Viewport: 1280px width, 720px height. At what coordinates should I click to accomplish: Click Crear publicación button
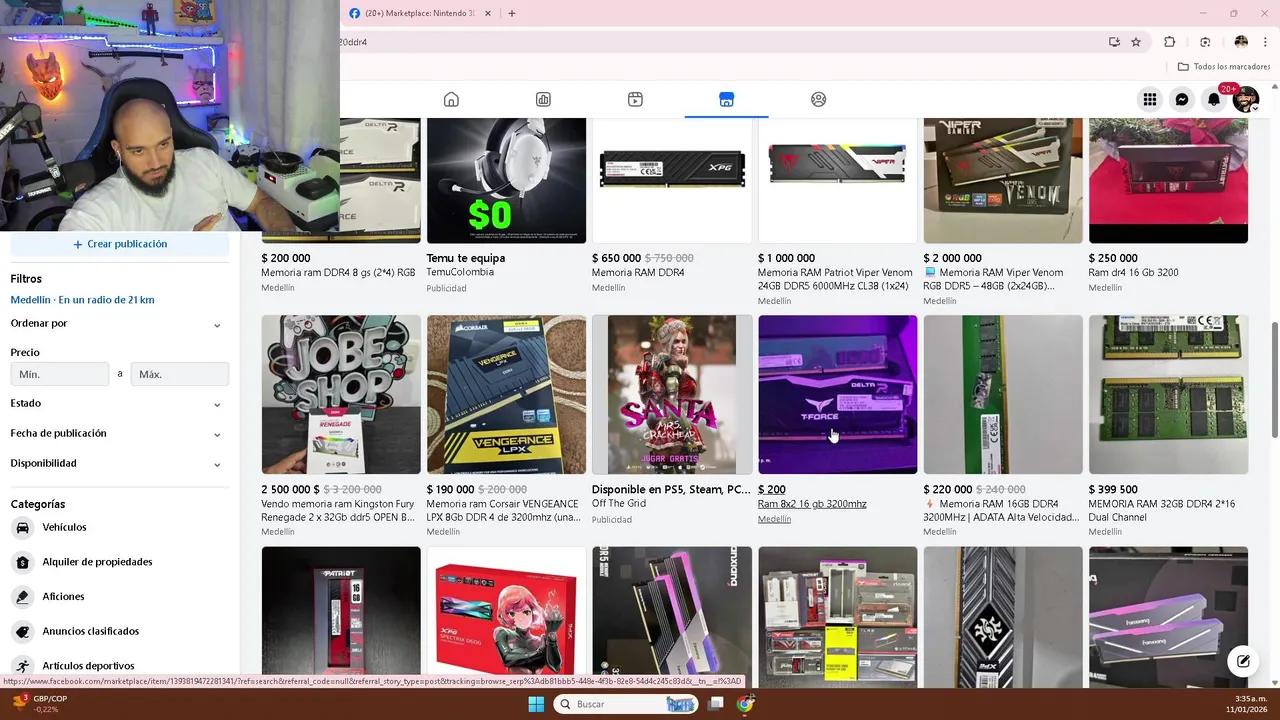coord(120,244)
